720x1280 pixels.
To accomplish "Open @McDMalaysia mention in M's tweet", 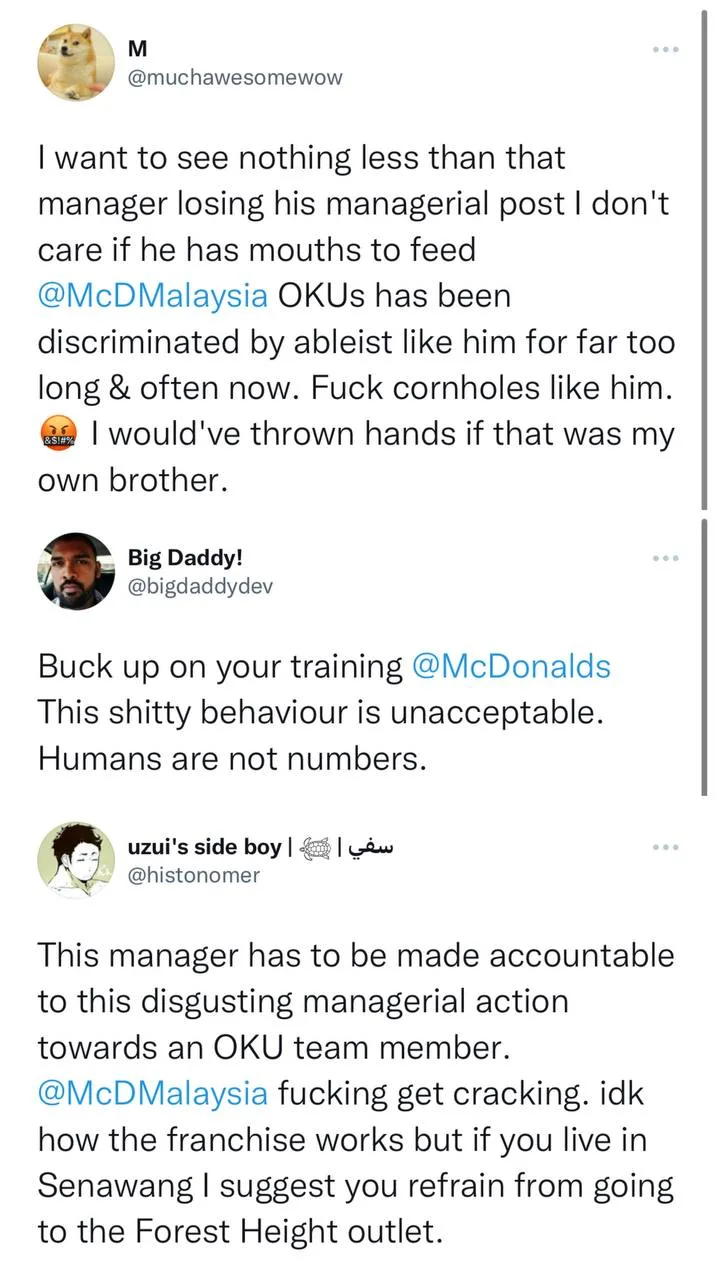I will pos(153,296).
